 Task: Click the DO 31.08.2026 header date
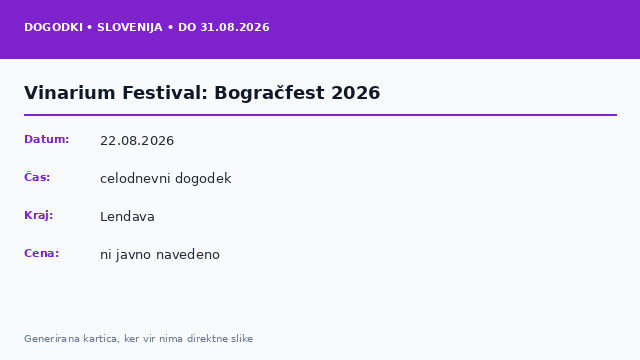click(x=224, y=27)
